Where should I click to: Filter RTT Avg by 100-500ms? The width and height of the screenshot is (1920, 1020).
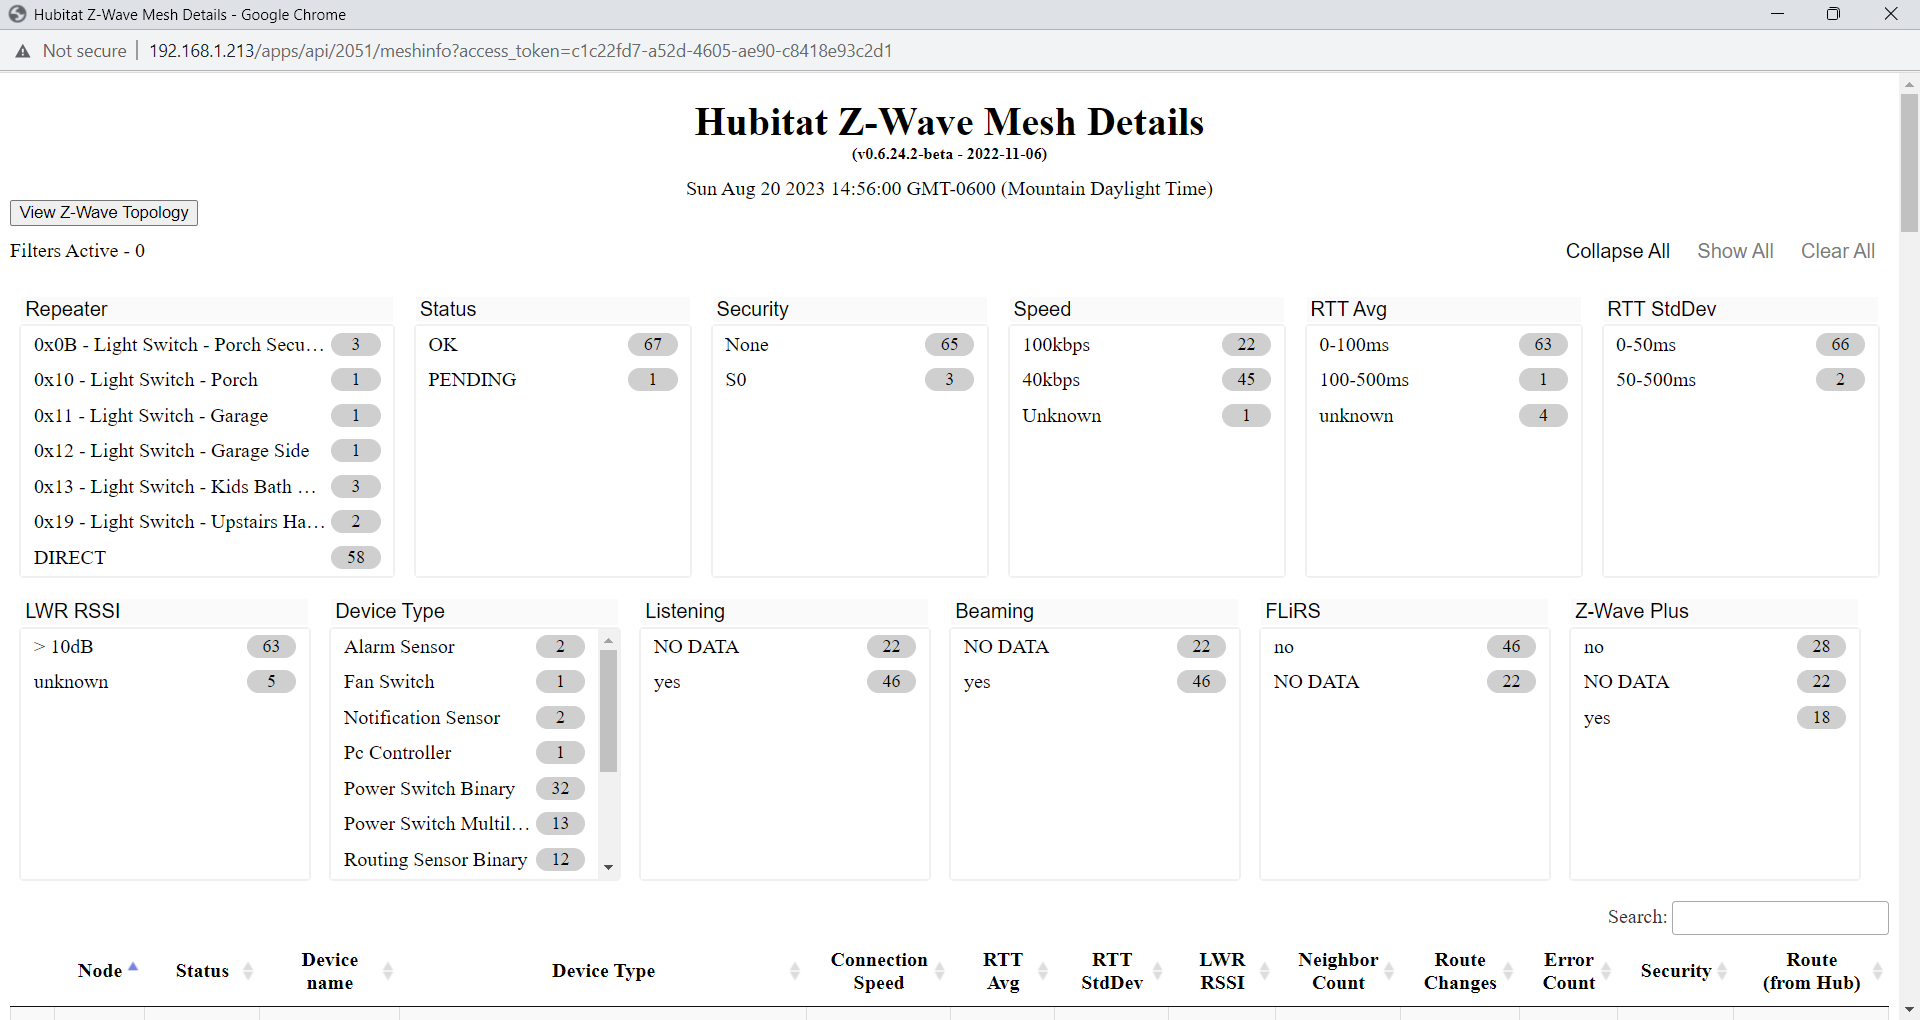pos(1443,380)
